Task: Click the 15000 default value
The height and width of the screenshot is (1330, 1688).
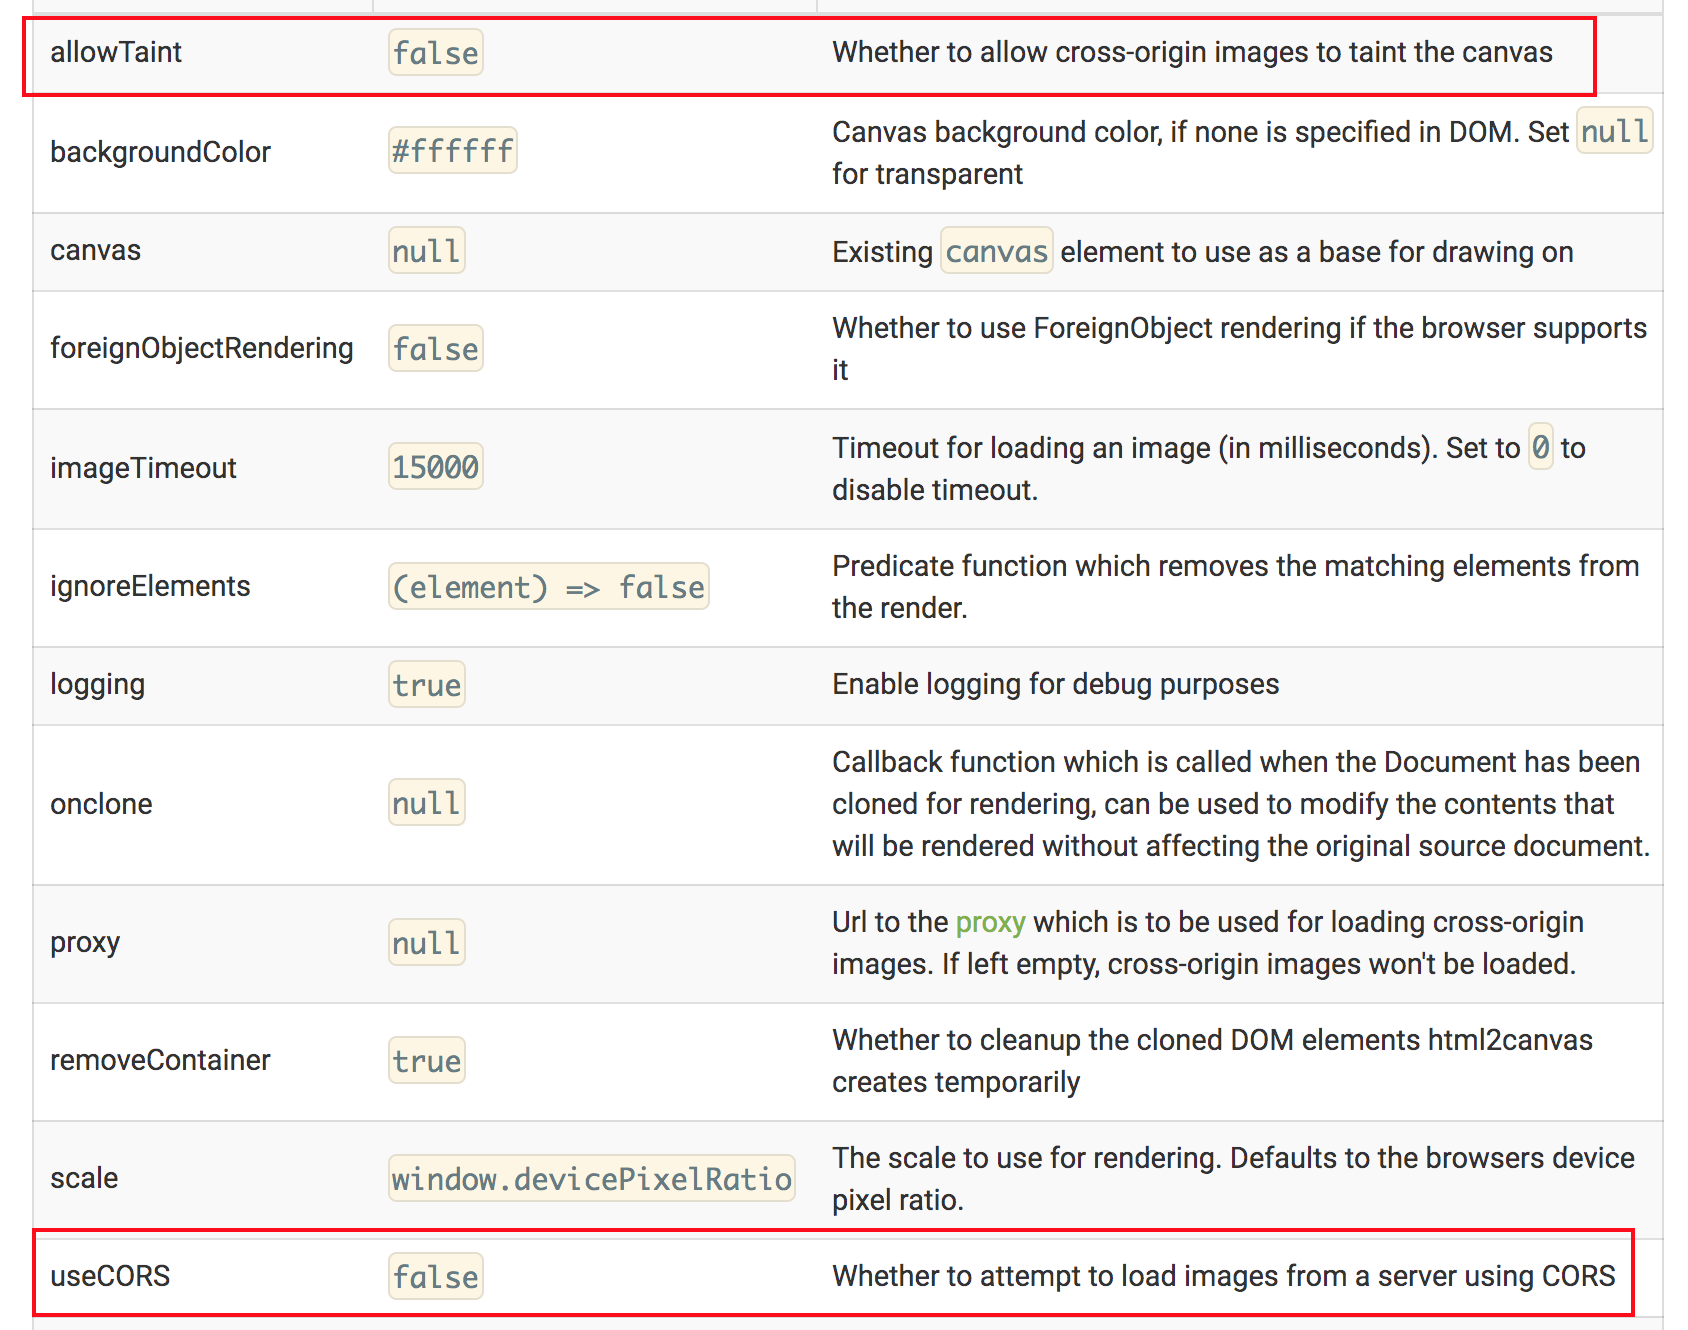Action: [436, 467]
